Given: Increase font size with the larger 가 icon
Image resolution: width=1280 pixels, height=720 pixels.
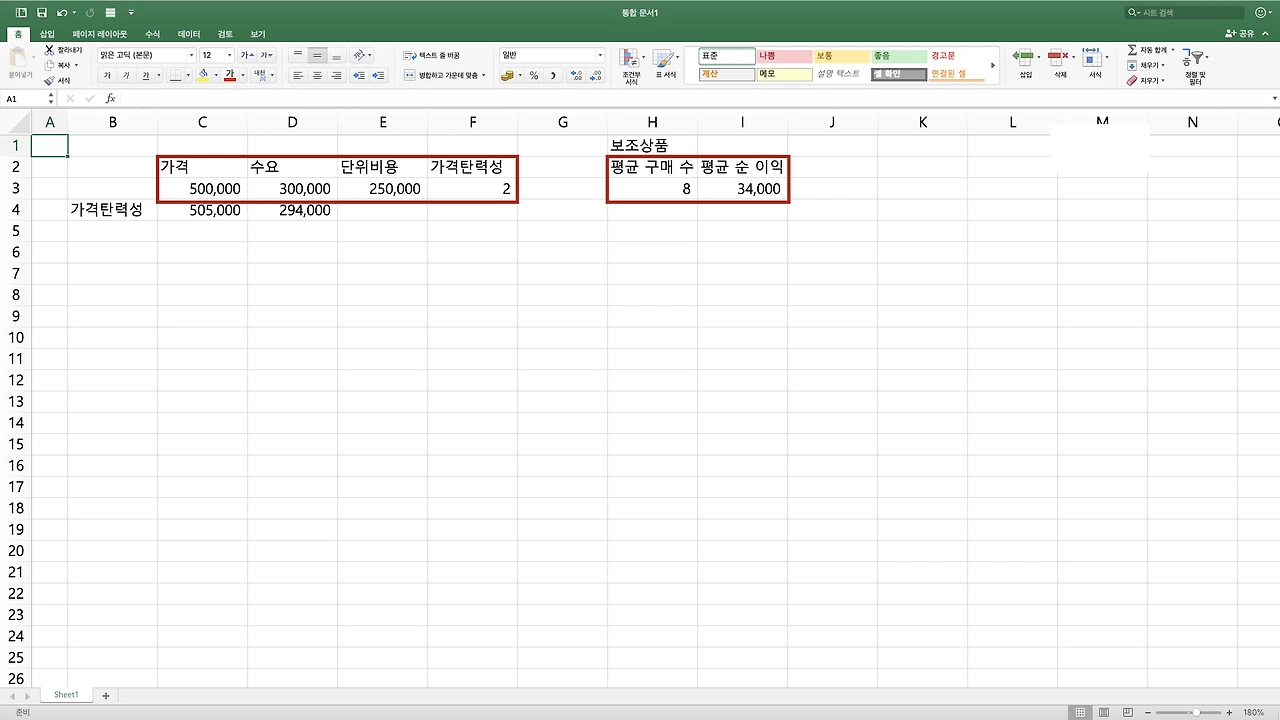Looking at the screenshot, I should [x=245, y=55].
